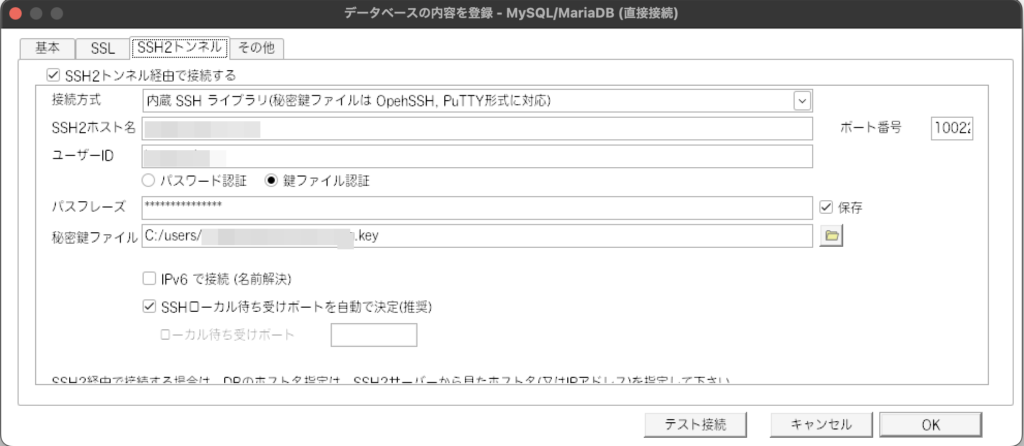The width and height of the screenshot is (1024, 446).
Task: Toggle the 保存 checkbox for passphrase
Action: [x=826, y=208]
